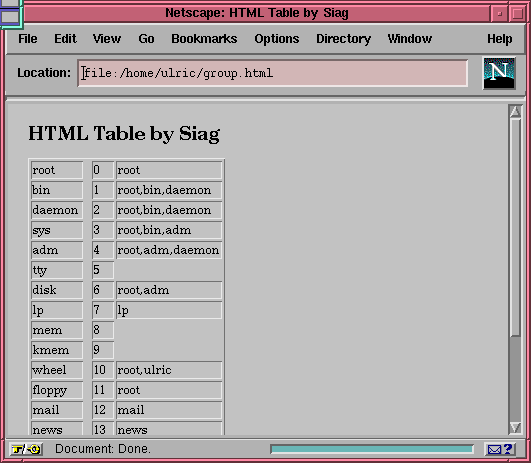The image size is (531, 463).
Task: Open the View menu
Action: point(107,39)
